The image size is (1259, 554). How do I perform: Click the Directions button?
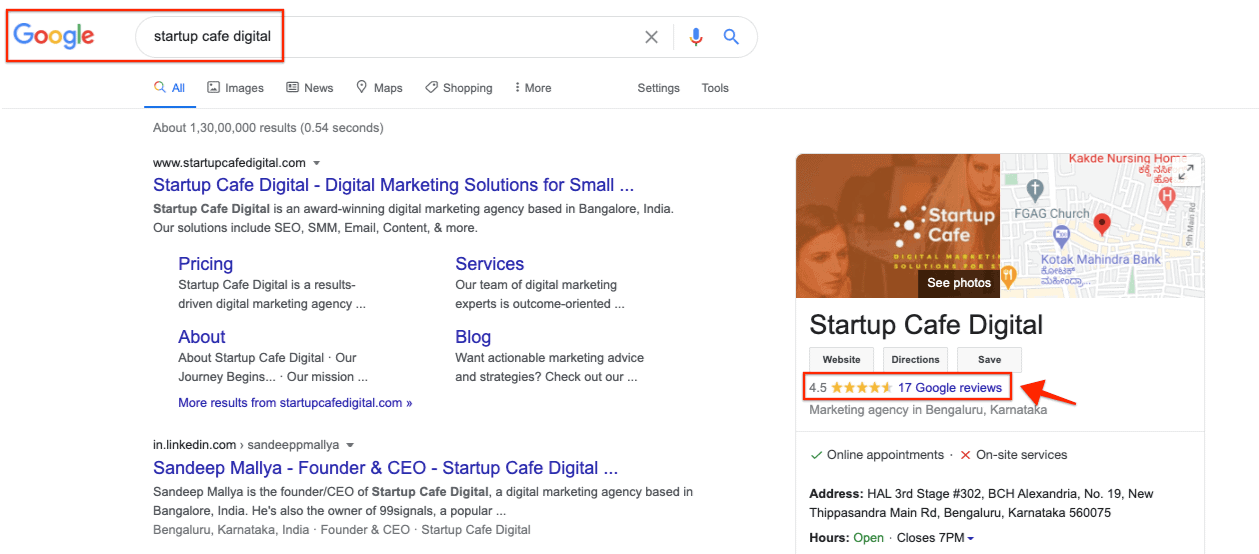[915, 360]
